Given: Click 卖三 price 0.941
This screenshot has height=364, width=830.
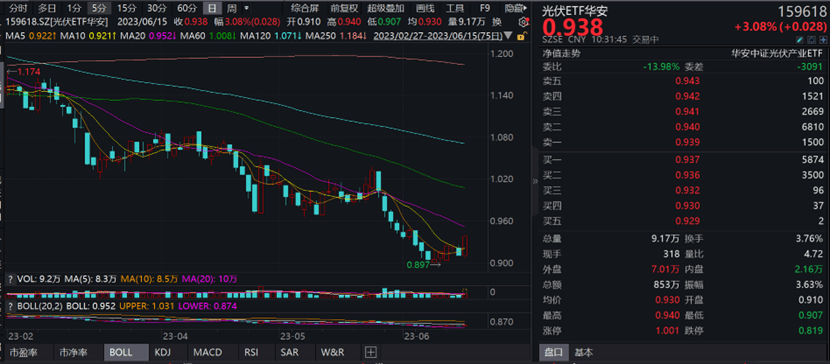Looking at the screenshot, I should pos(689,112).
